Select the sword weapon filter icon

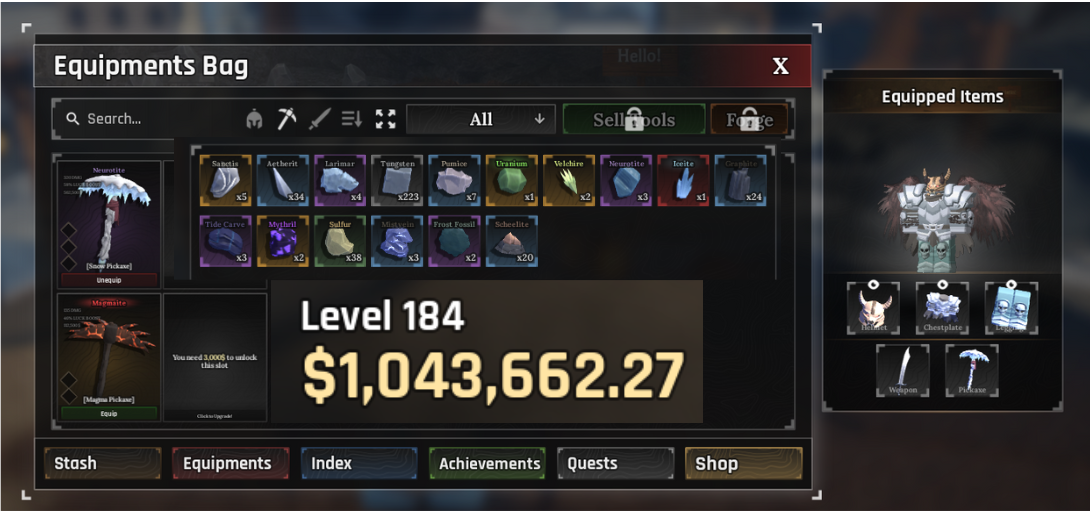318,119
